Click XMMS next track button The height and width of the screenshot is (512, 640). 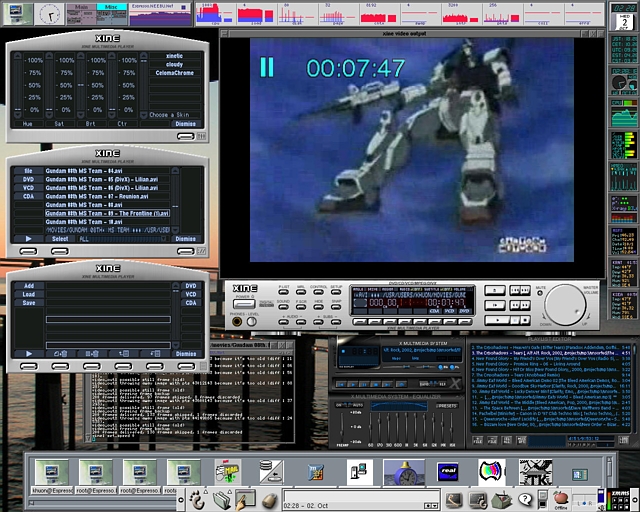click(388, 384)
